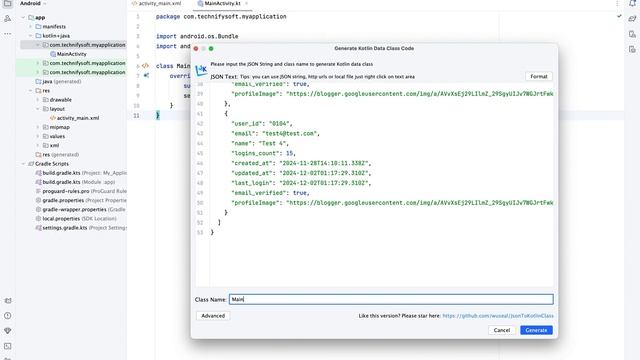Open the Problems tool window icon
Viewport: 640px width, 360px height.
pyautogui.click(x=7, y=316)
